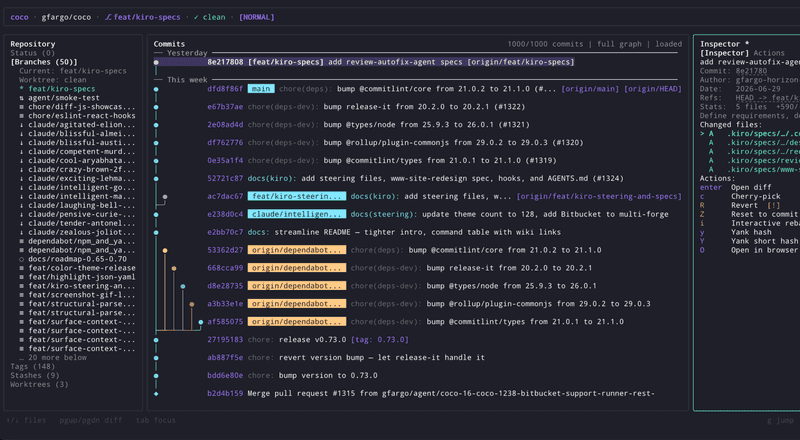
Task: Click the feat/kiro-steerin... branch badge
Action: click(x=297, y=196)
